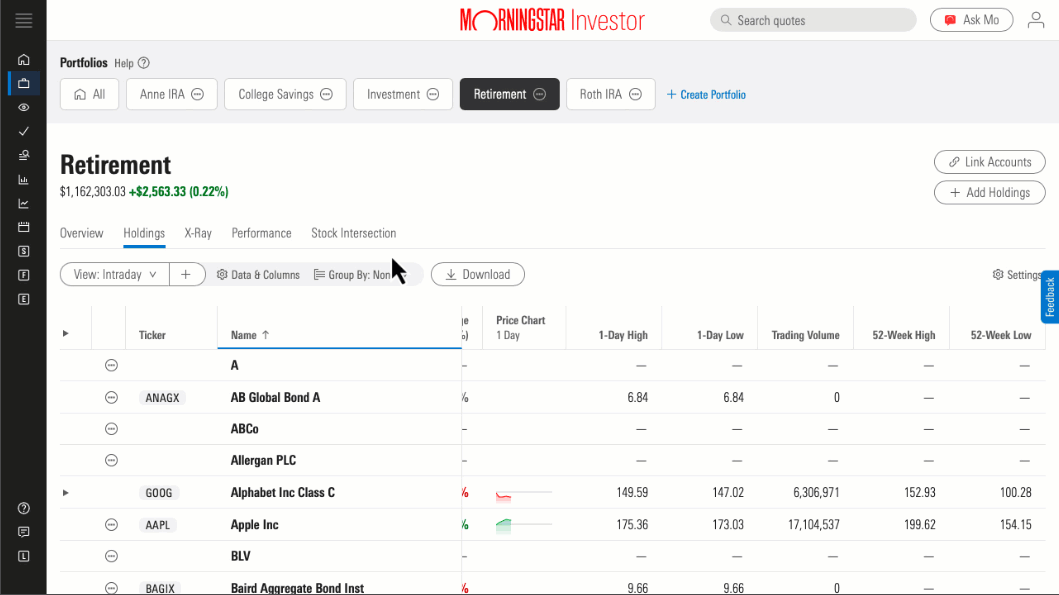Expand the Alphabet Inc Class C row
Screen dimensions: 1059x595
66,493
